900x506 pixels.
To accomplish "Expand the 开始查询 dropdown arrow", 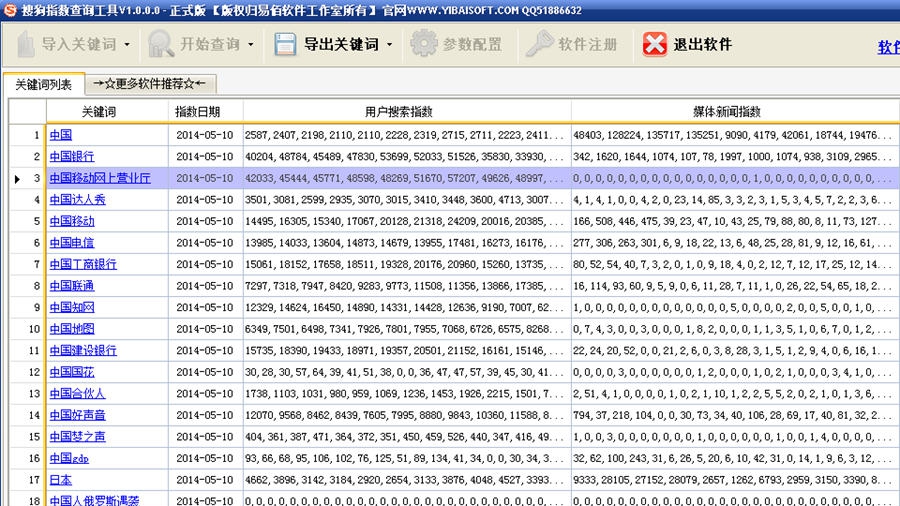I will 251,45.
